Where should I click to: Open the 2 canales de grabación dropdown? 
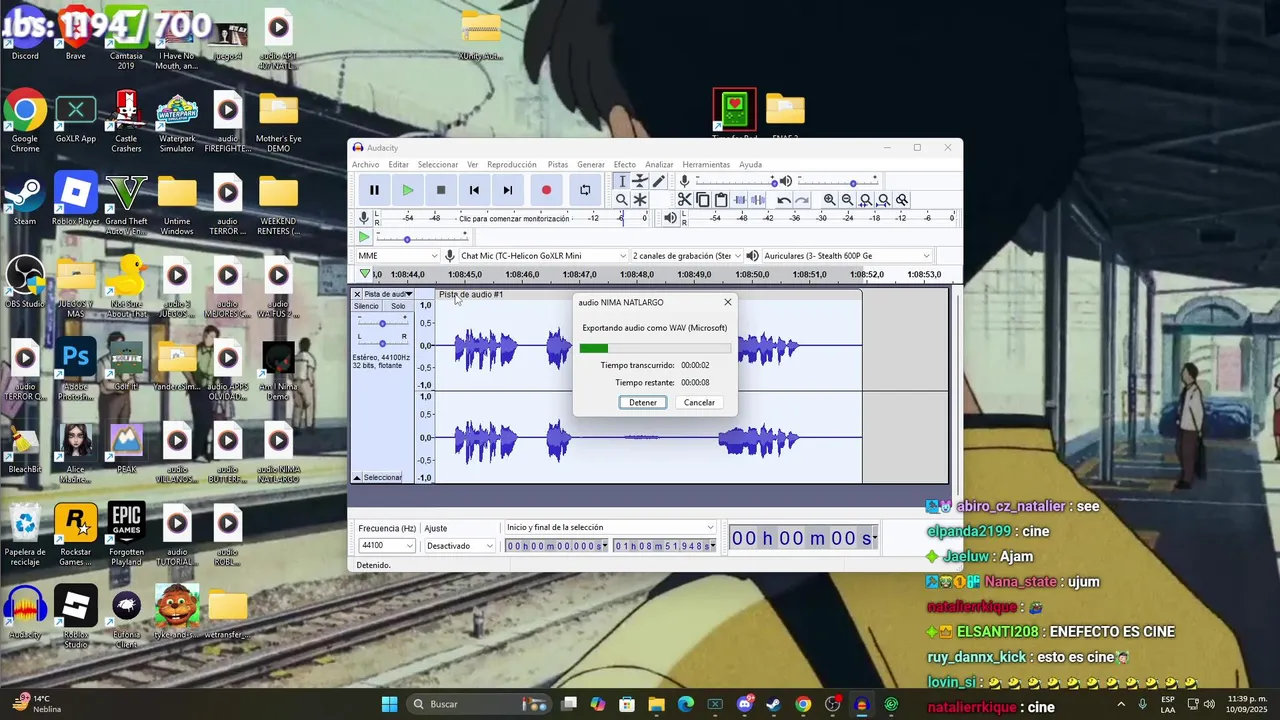(686, 256)
